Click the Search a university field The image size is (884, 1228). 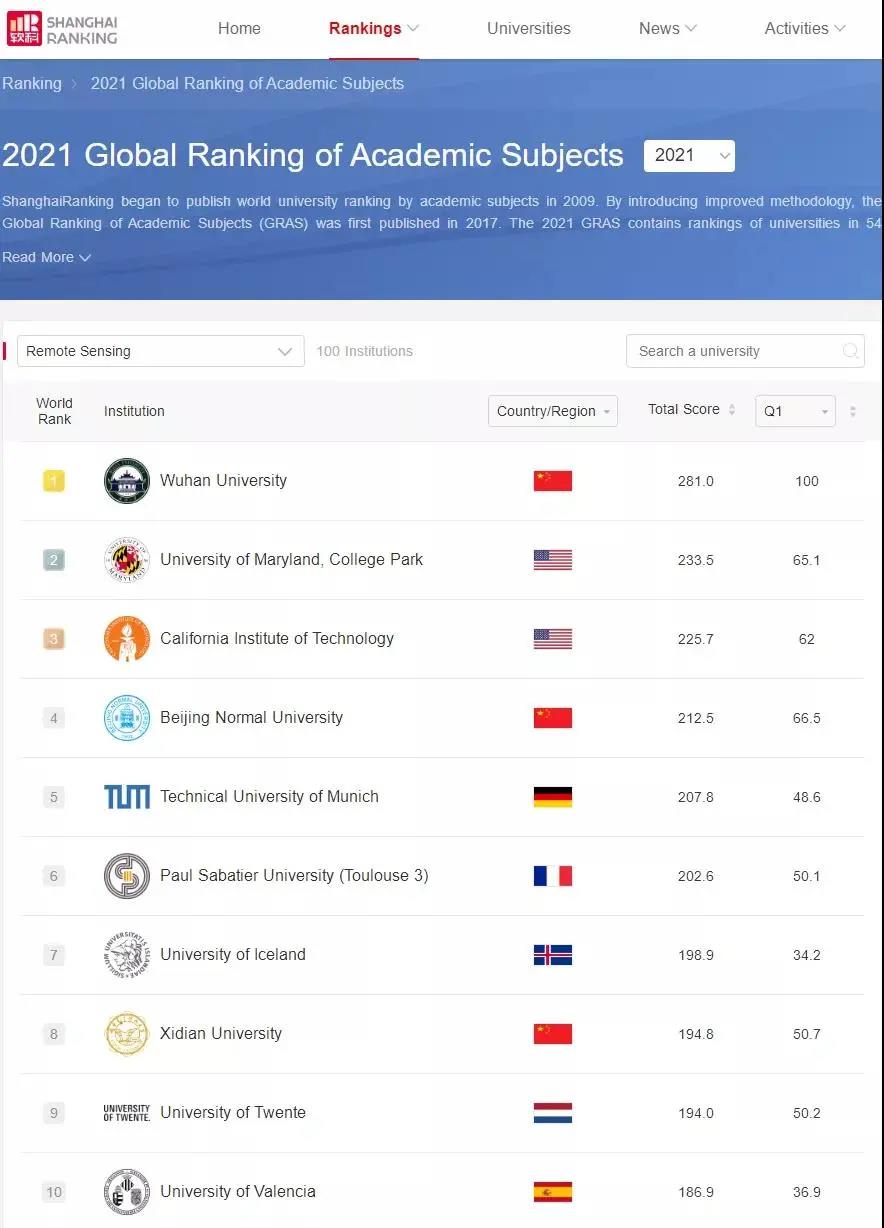click(x=745, y=351)
